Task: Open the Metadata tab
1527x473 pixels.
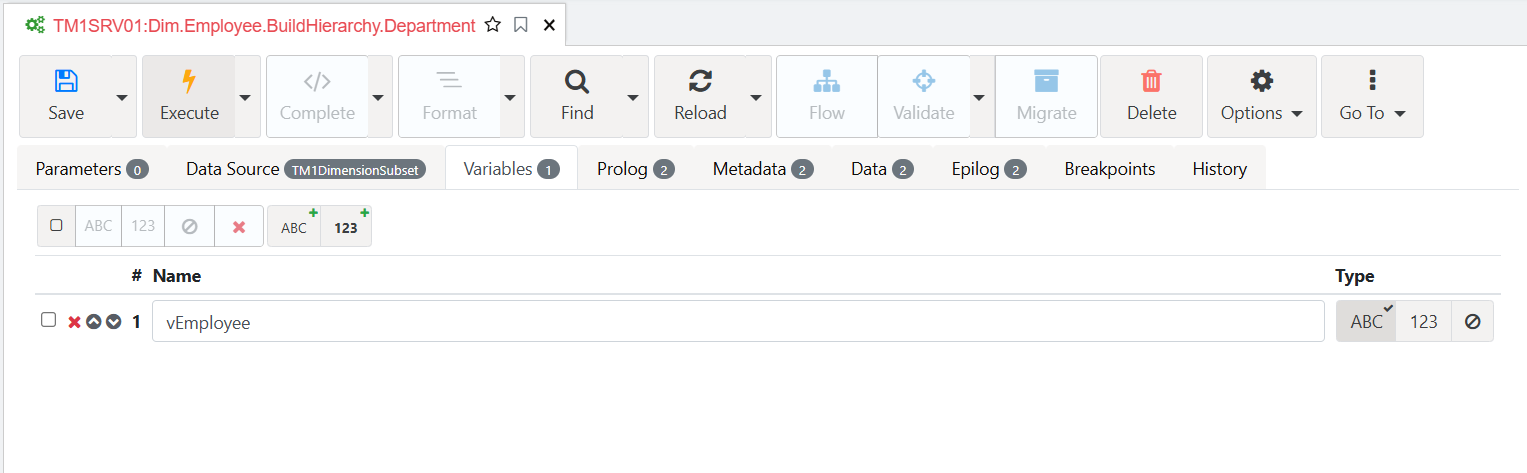Action: (763, 169)
